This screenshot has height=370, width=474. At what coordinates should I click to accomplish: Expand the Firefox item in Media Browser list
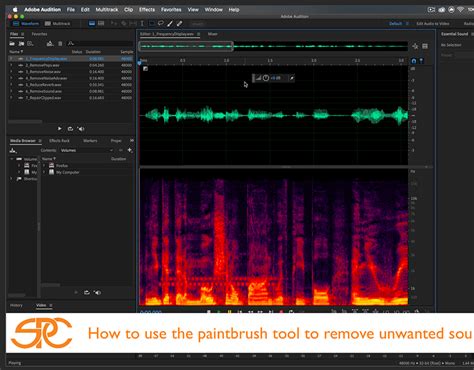pos(44,165)
